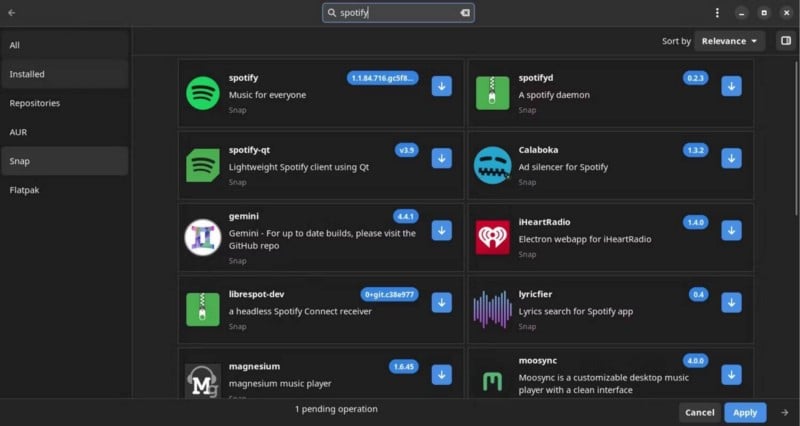Click Calaboka version badge 1.3.2
Image resolution: width=800 pixels, height=426 pixels.
tap(695, 150)
